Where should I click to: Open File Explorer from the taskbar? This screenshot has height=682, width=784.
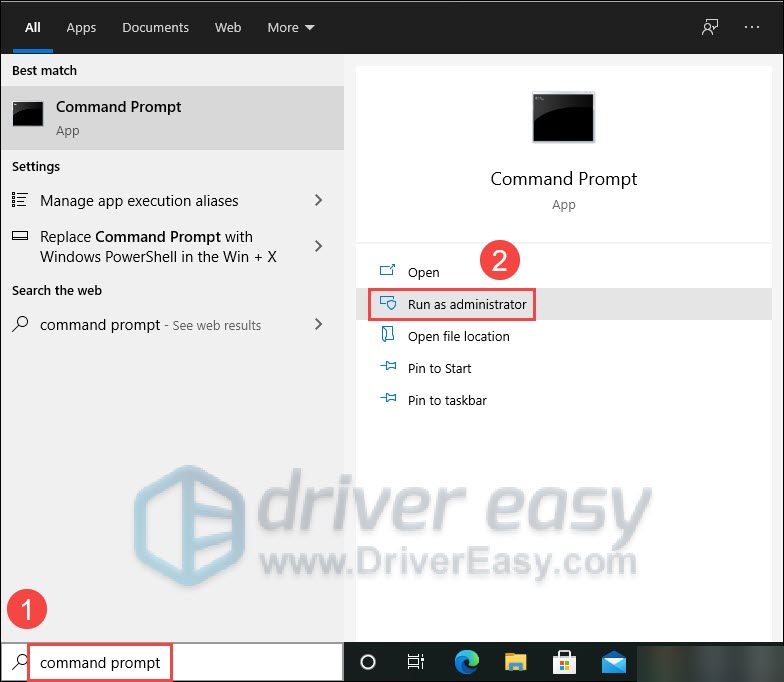(515, 662)
